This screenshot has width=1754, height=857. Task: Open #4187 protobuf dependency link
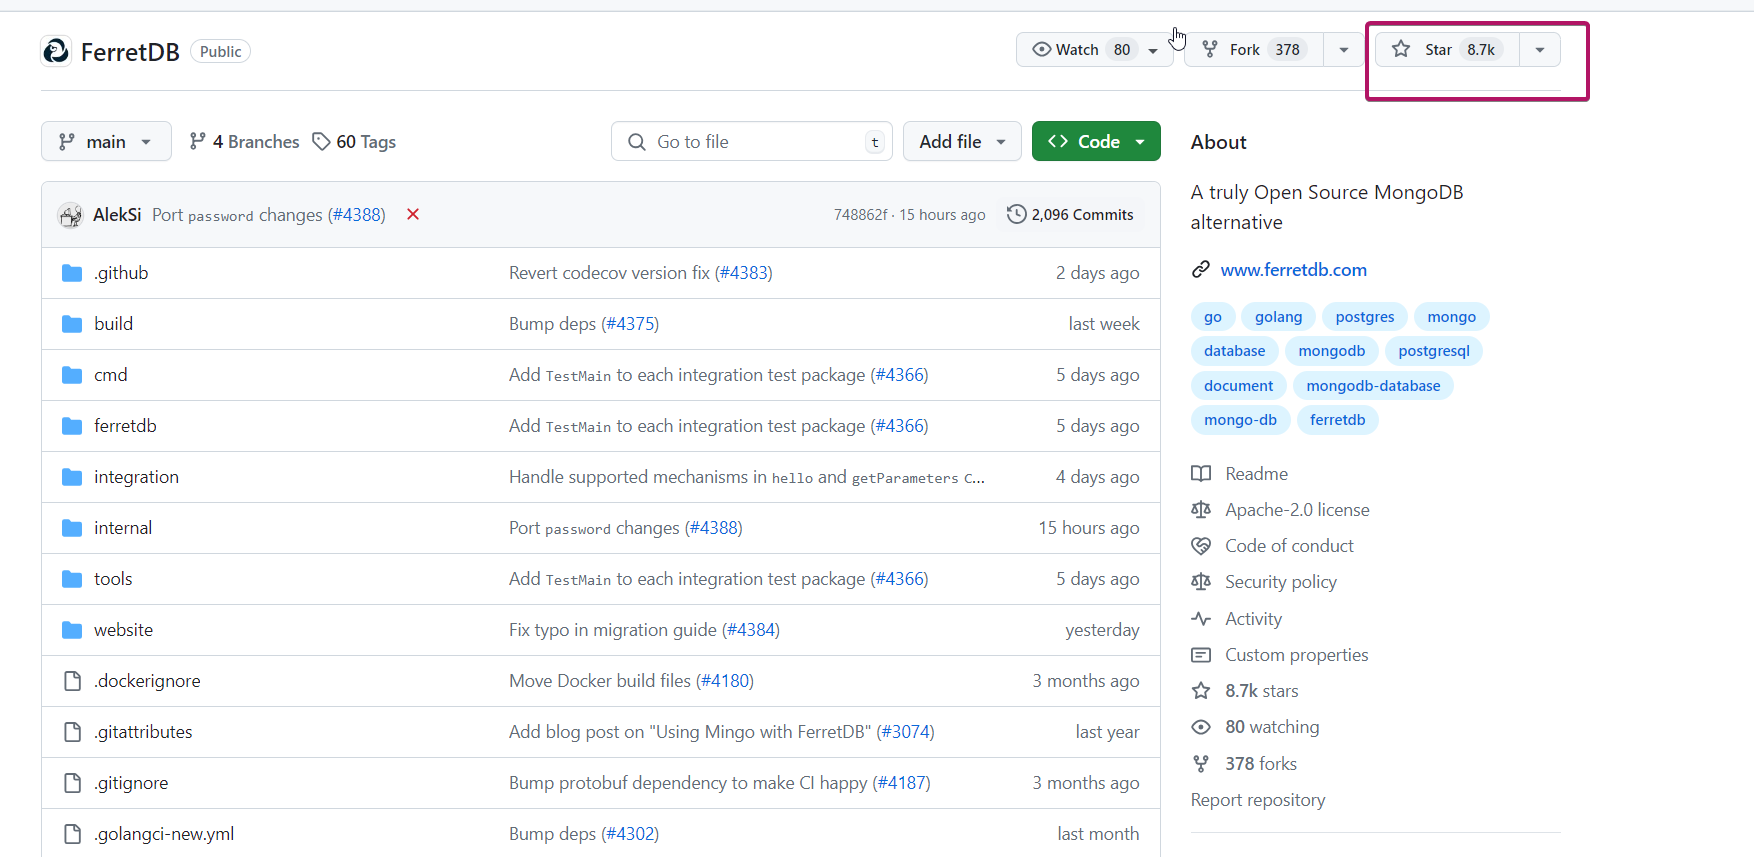point(902,783)
